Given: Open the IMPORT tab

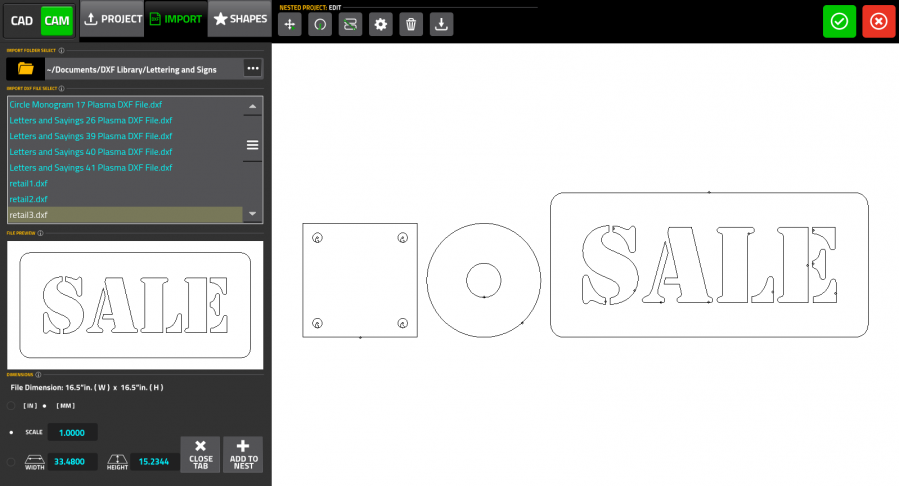Looking at the screenshot, I should 175,19.
